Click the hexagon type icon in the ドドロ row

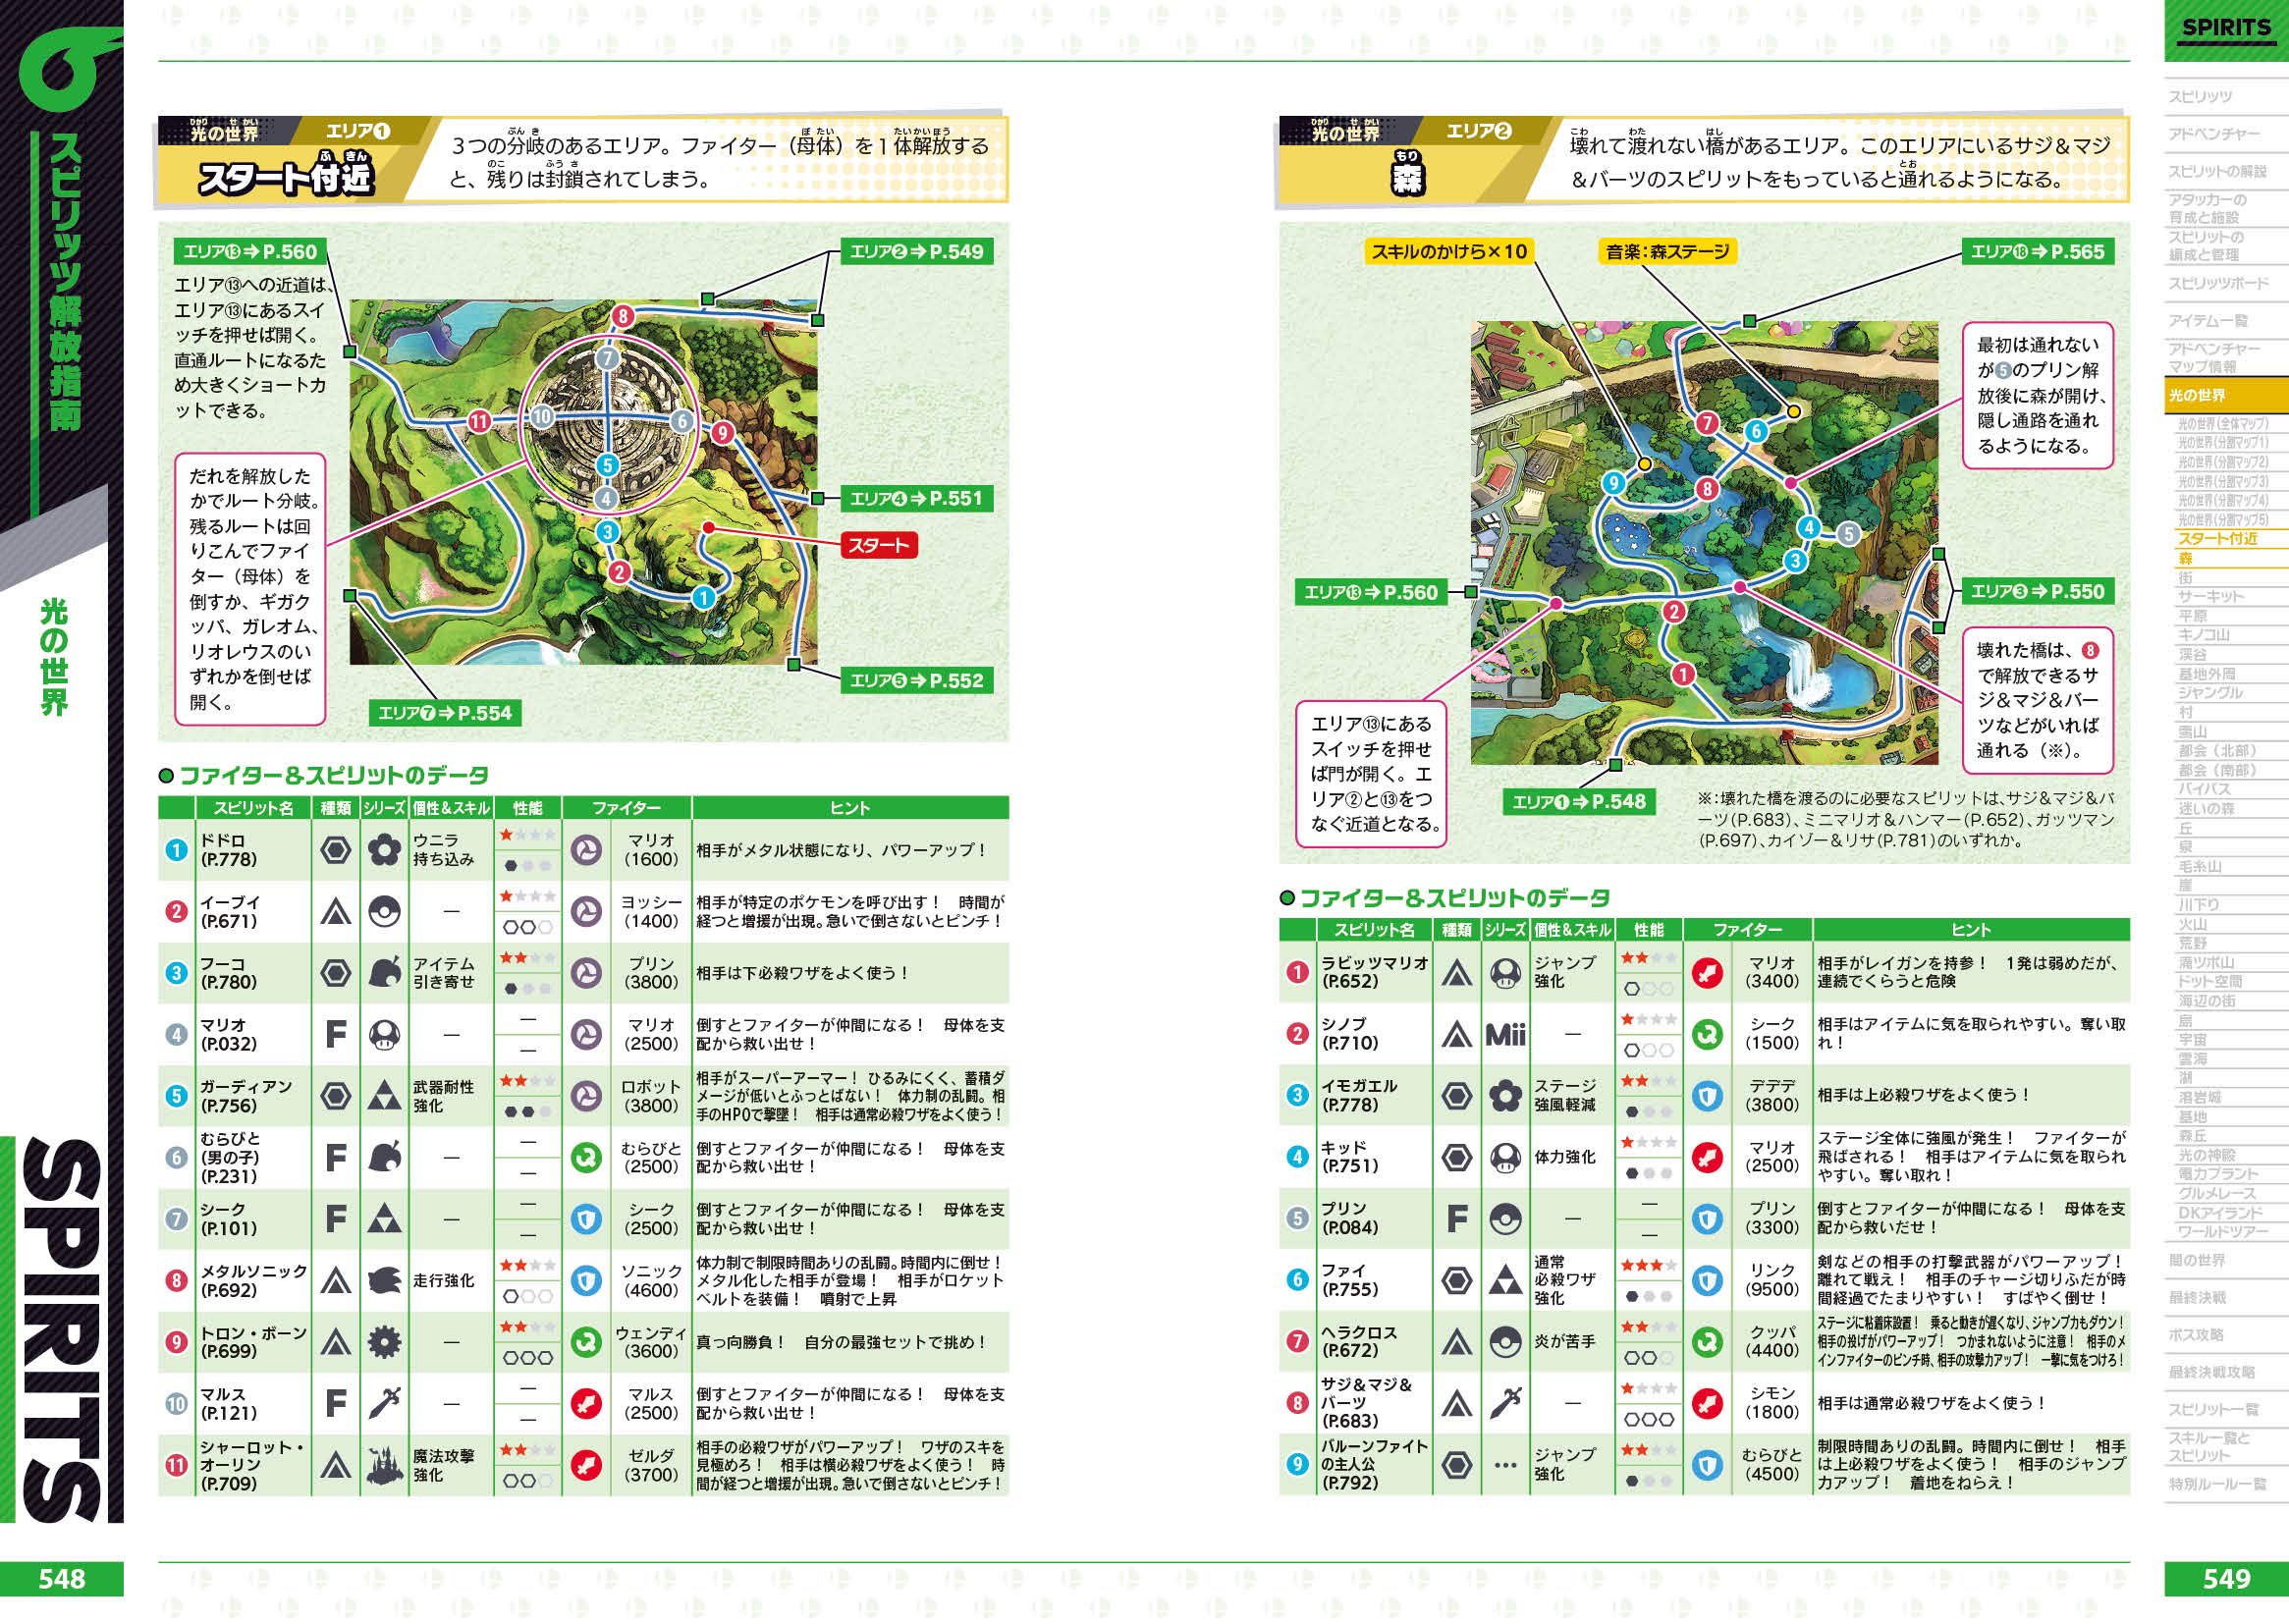click(x=335, y=850)
